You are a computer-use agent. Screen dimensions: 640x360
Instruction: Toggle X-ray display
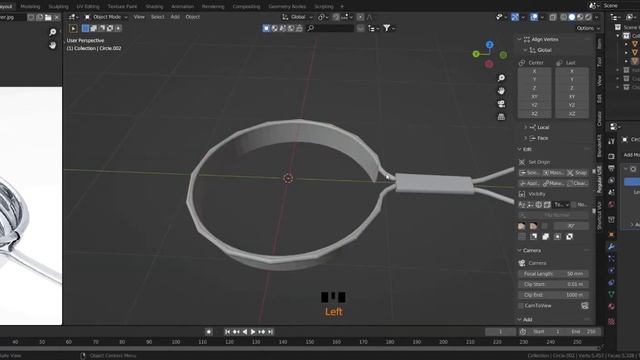coord(553,17)
